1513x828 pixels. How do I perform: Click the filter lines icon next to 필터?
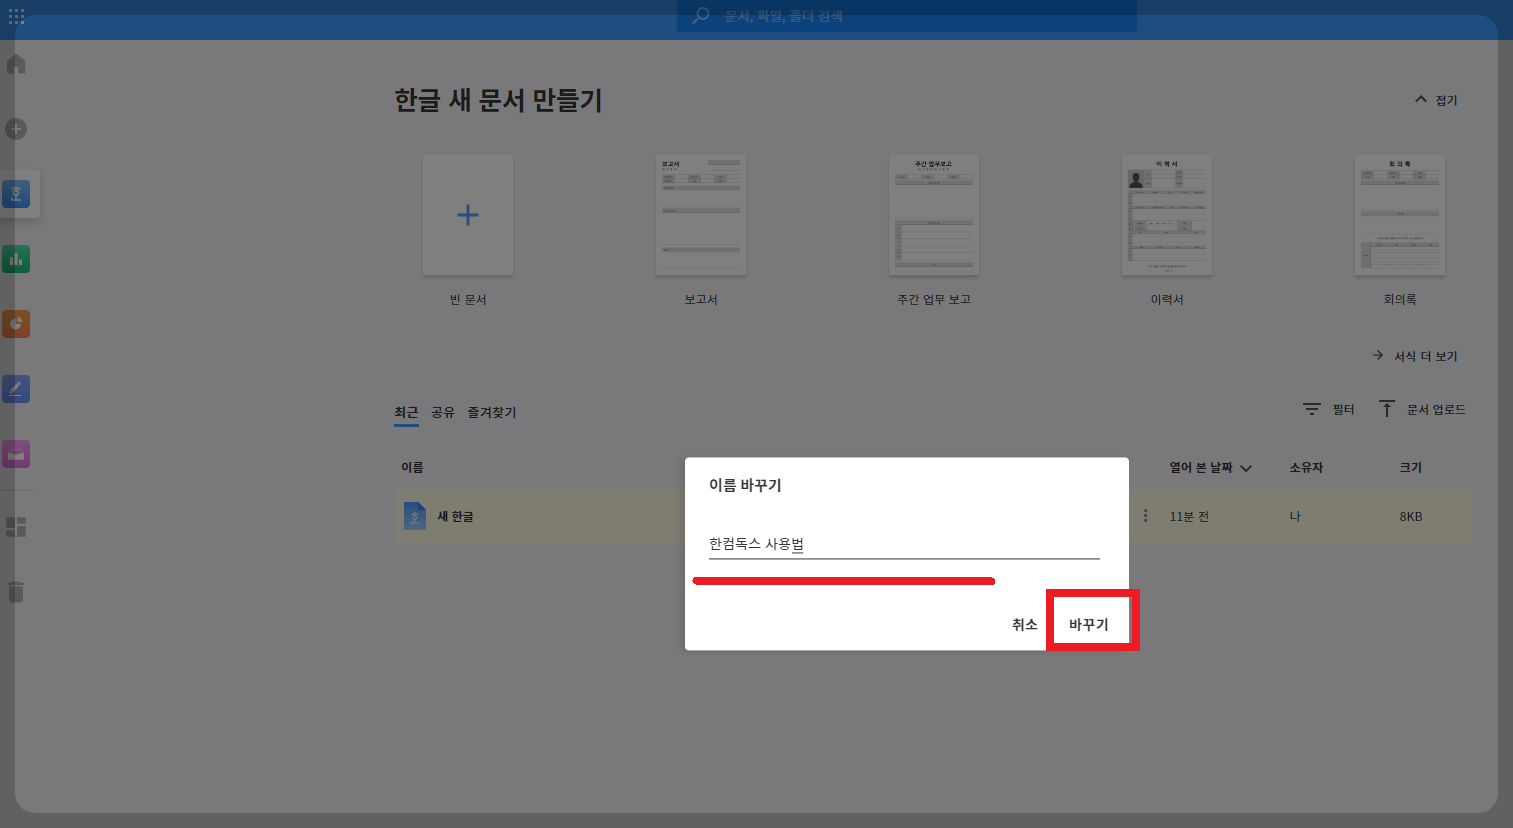point(1312,409)
